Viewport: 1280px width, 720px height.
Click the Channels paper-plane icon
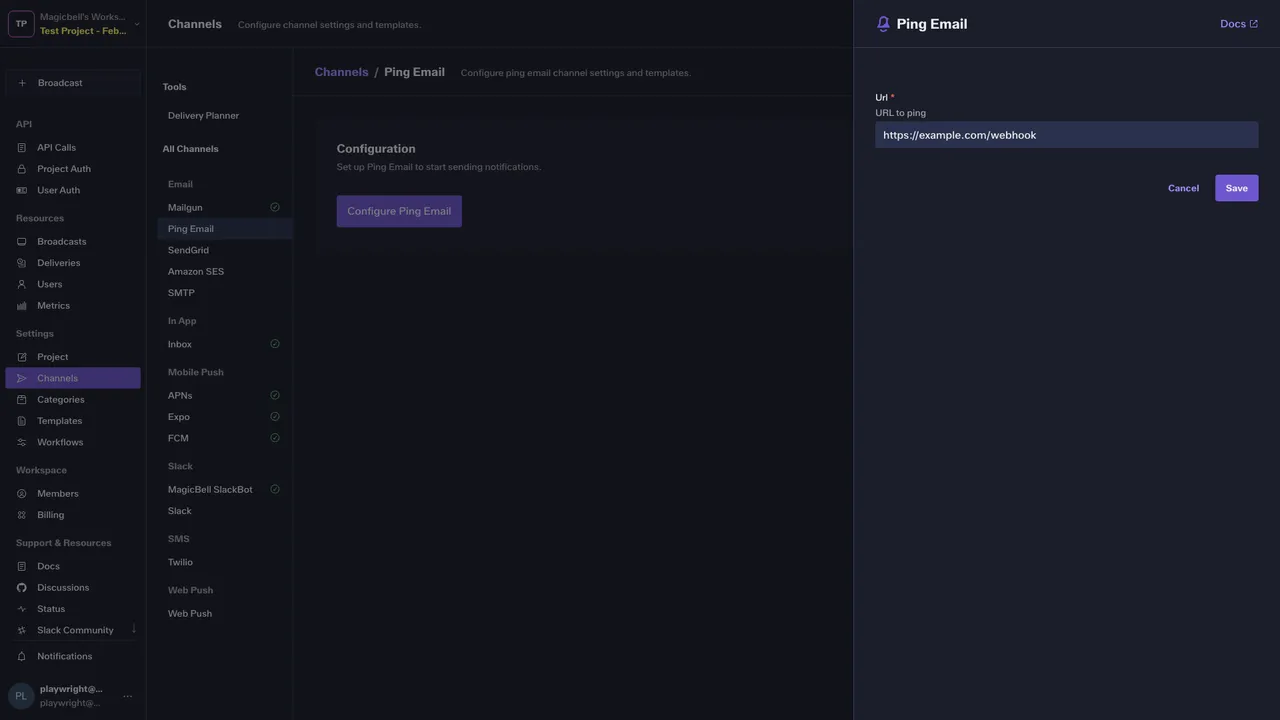pos(22,378)
